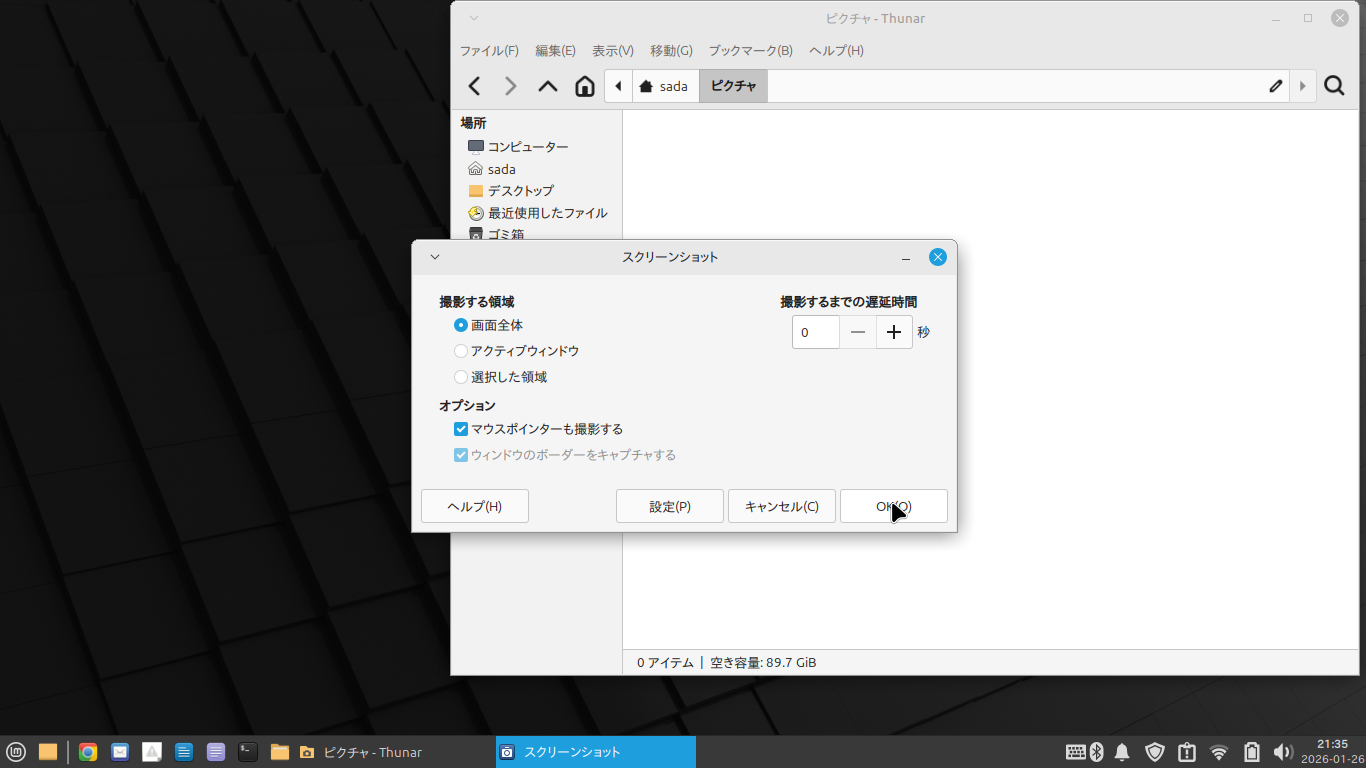Select the アクティブウィンドウ radio option
Viewport: 1366px width, 768px height.
461,351
